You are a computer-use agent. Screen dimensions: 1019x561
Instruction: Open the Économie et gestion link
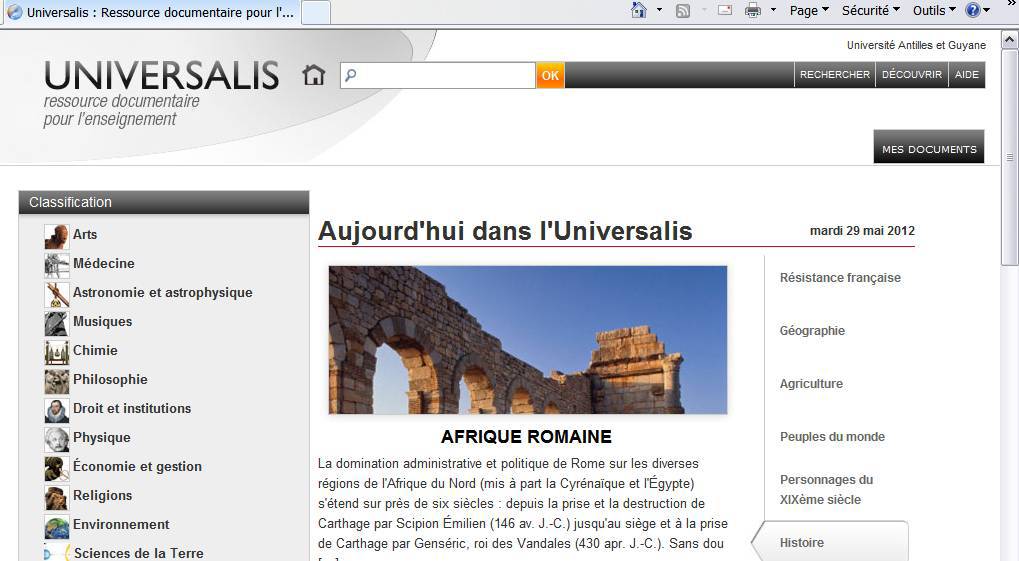(x=138, y=467)
